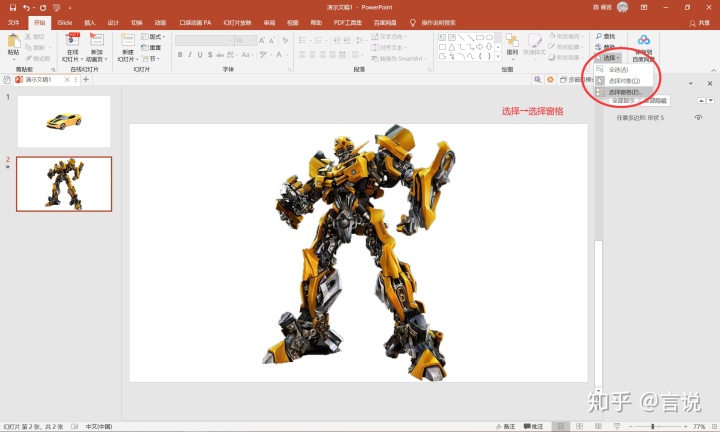Paste from clipboard (粘贴)
This screenshot has width=720, height=432.
coord(14,45)
